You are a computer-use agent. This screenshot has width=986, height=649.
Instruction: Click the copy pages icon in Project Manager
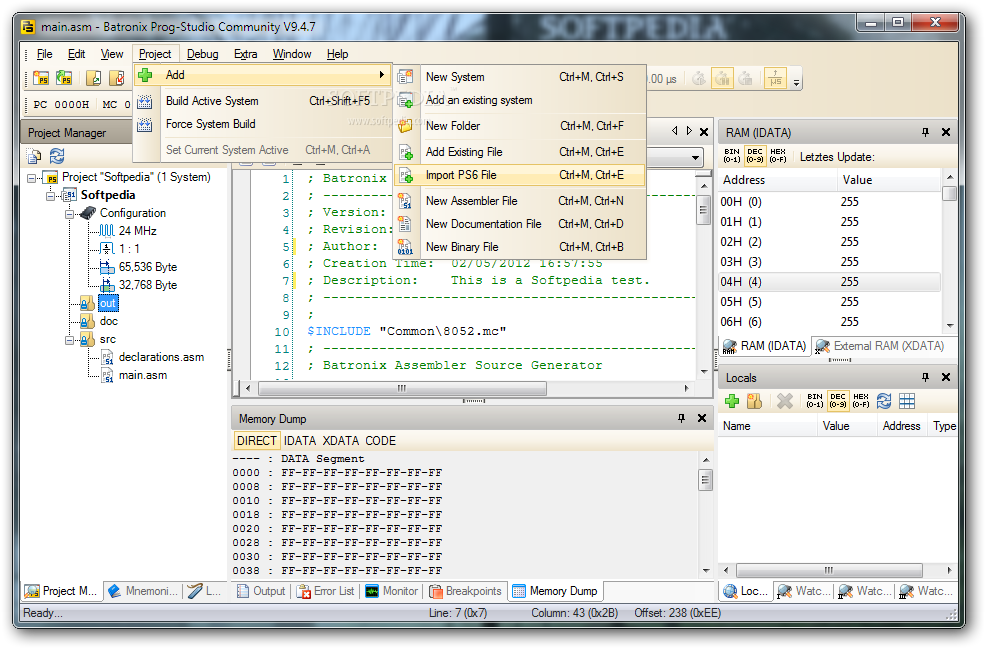click(34, 155)
